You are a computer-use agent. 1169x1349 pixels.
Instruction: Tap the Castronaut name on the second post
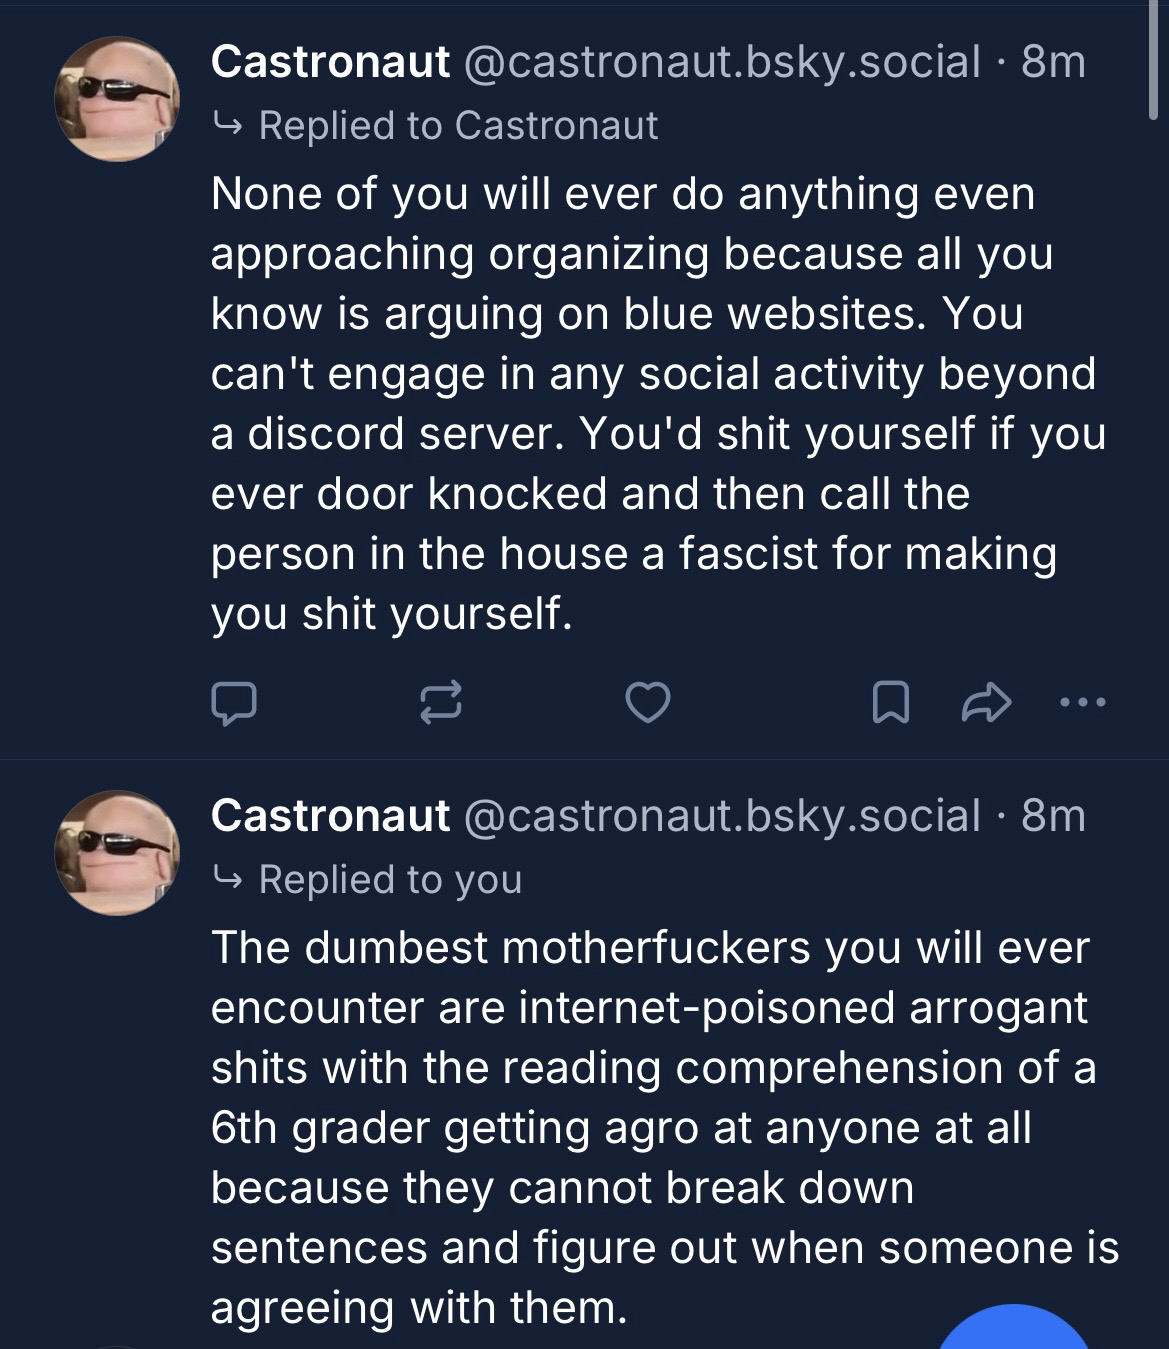tap(330, 816)
